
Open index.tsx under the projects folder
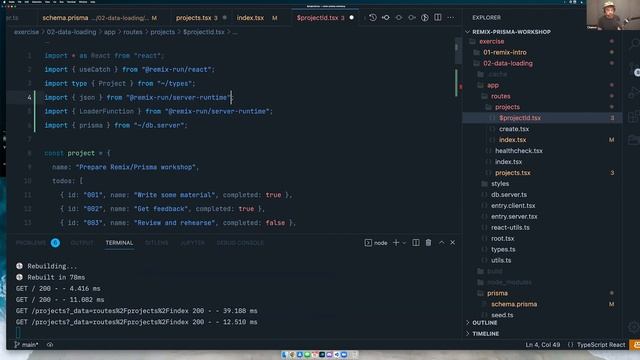[512, 140]
